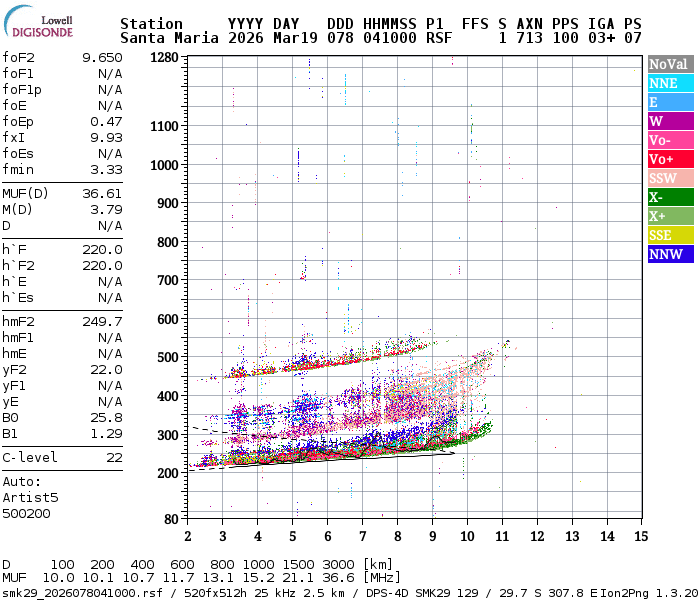Viewport: 700px width, 600px height.
Task: Click the Artist5 autoscaler label
Action: pos(30,497)
